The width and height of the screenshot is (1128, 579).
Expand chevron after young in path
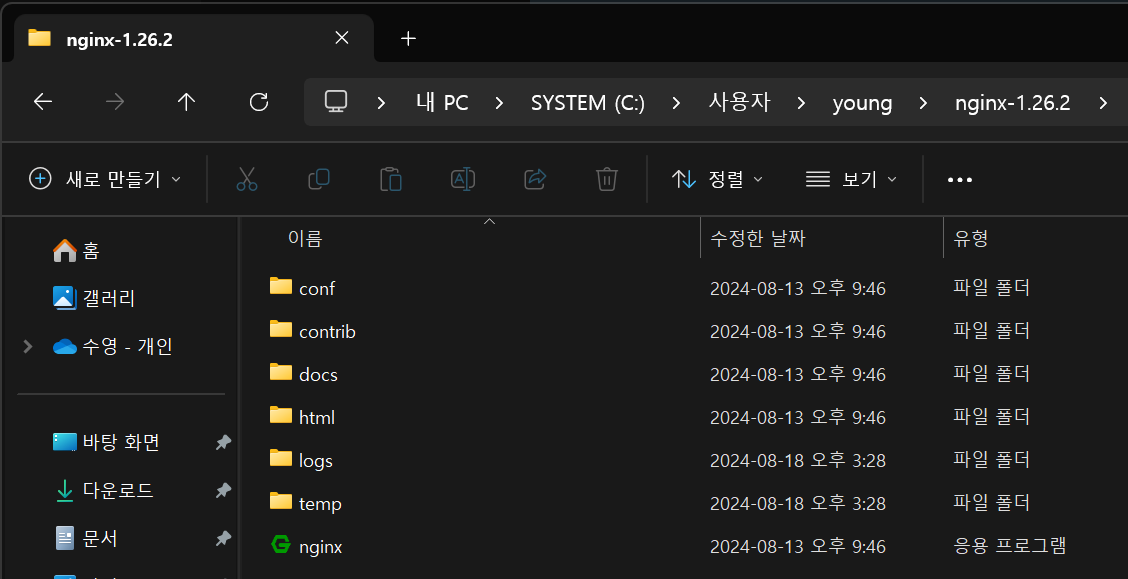coord(922,103)
